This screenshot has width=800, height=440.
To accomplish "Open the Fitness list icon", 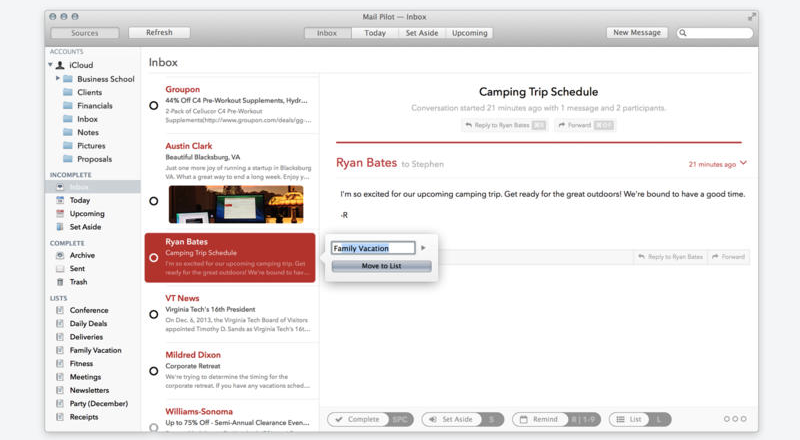I will (x=60, y=363).
